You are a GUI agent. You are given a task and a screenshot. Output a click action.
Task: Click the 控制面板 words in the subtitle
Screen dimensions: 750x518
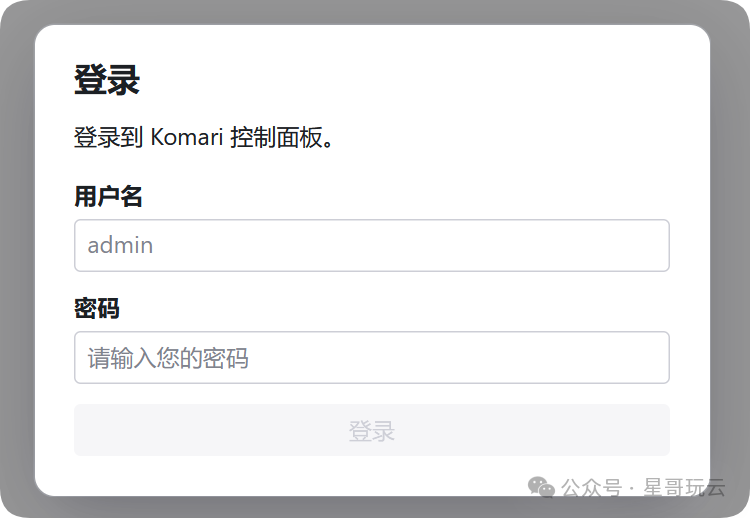coord(276,137)
